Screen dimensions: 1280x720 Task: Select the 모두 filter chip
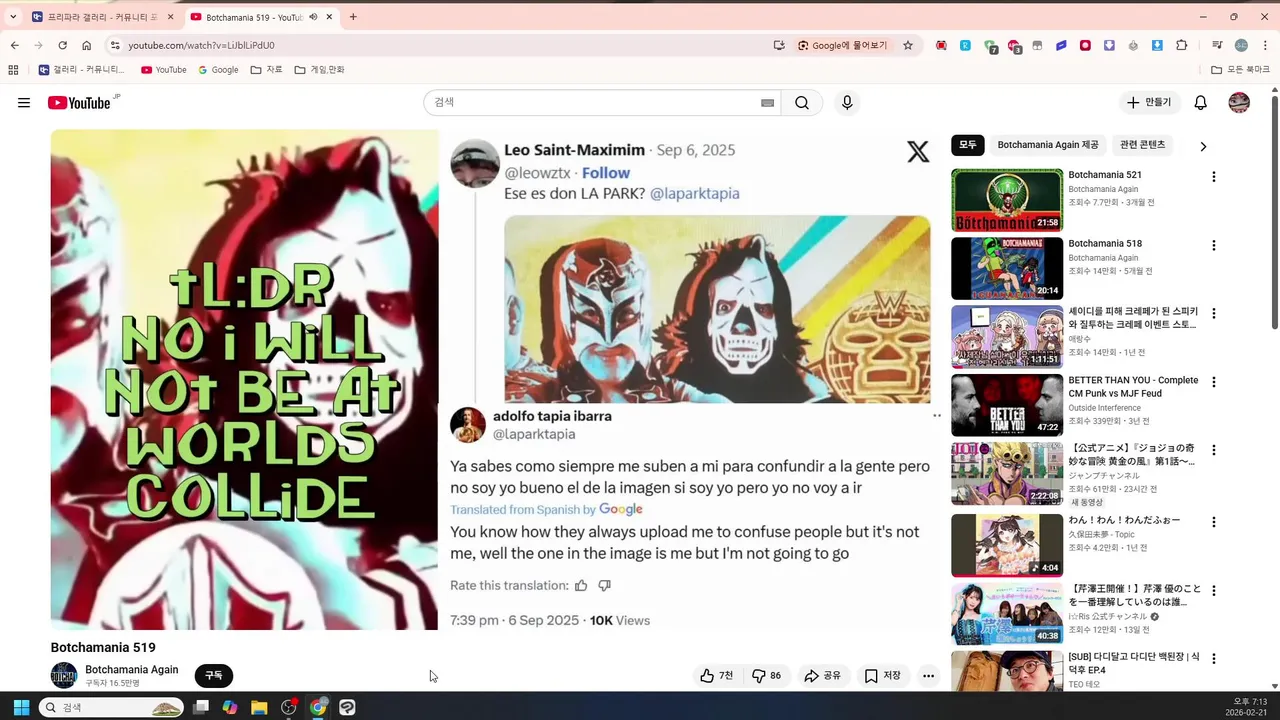968,145
